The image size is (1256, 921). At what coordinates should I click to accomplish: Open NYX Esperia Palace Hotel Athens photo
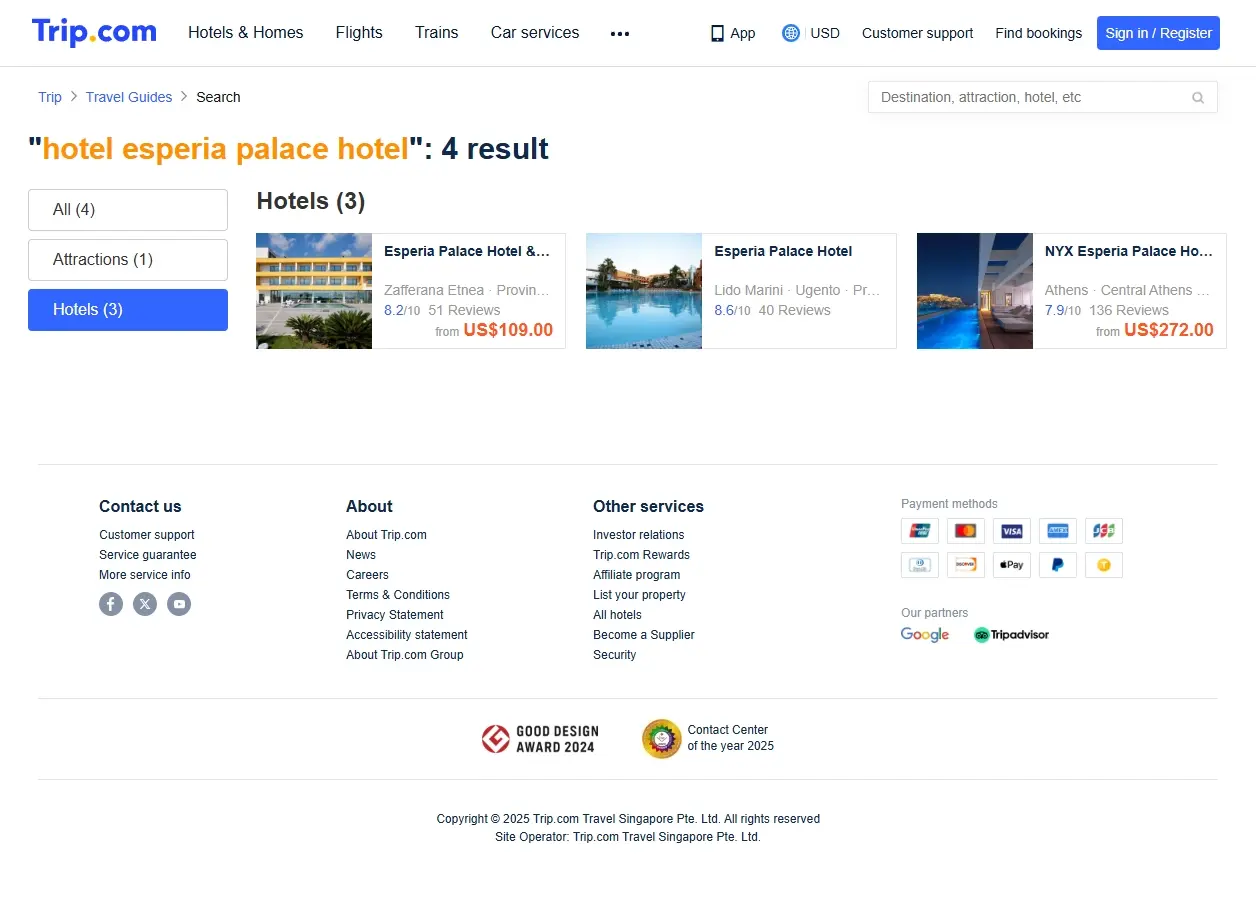975,291
